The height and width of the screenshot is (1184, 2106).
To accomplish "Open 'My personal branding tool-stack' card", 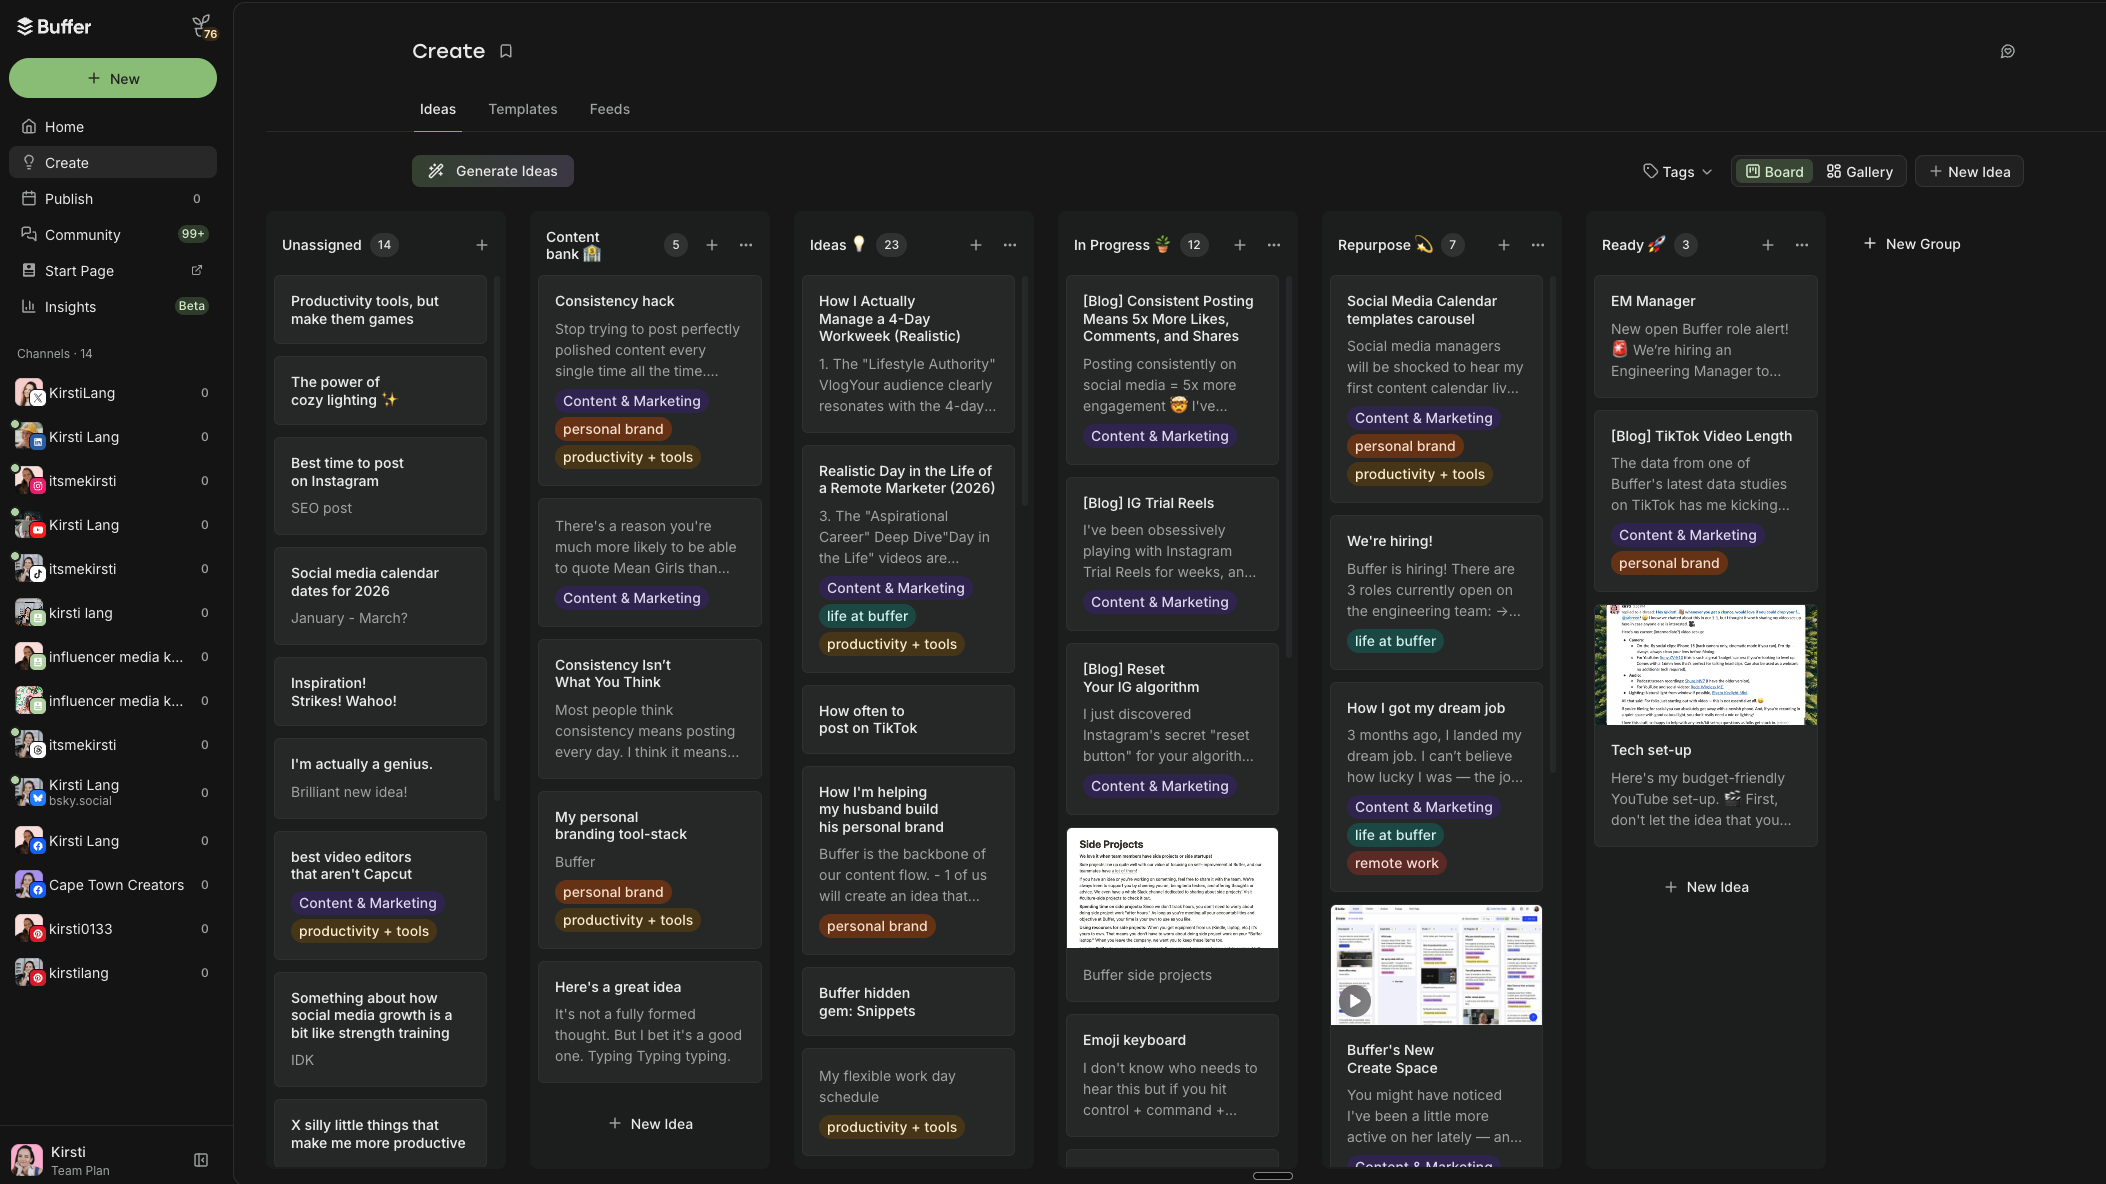I will [x=650, y=870].
